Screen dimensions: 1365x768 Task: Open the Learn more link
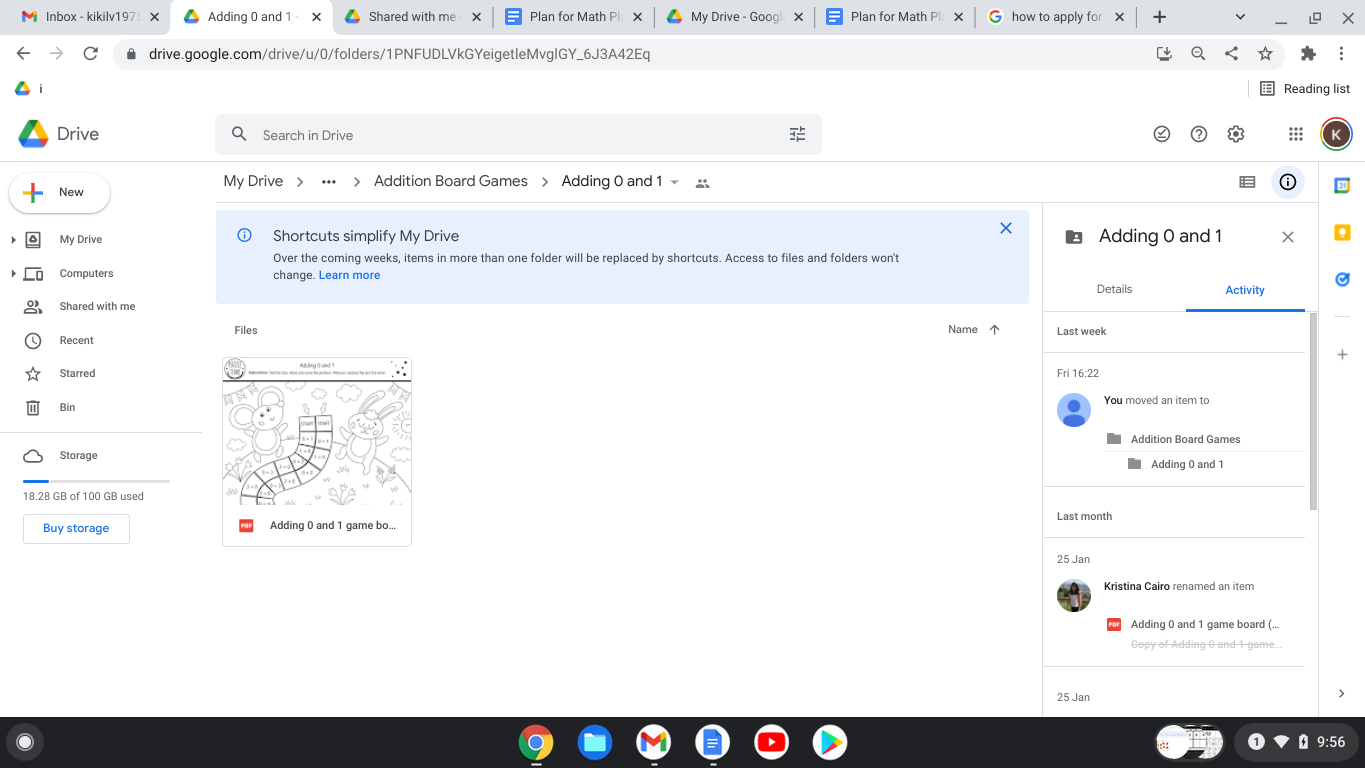[349, 275]
